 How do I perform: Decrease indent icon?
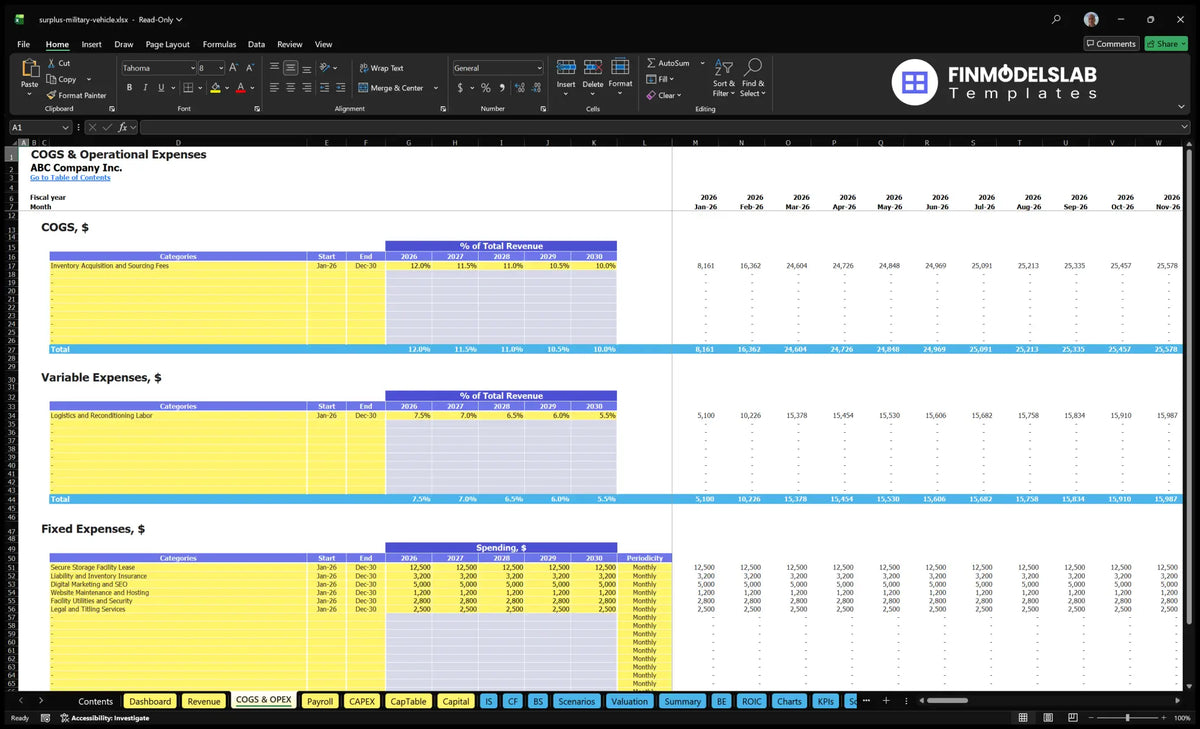(x=325, y=88)
